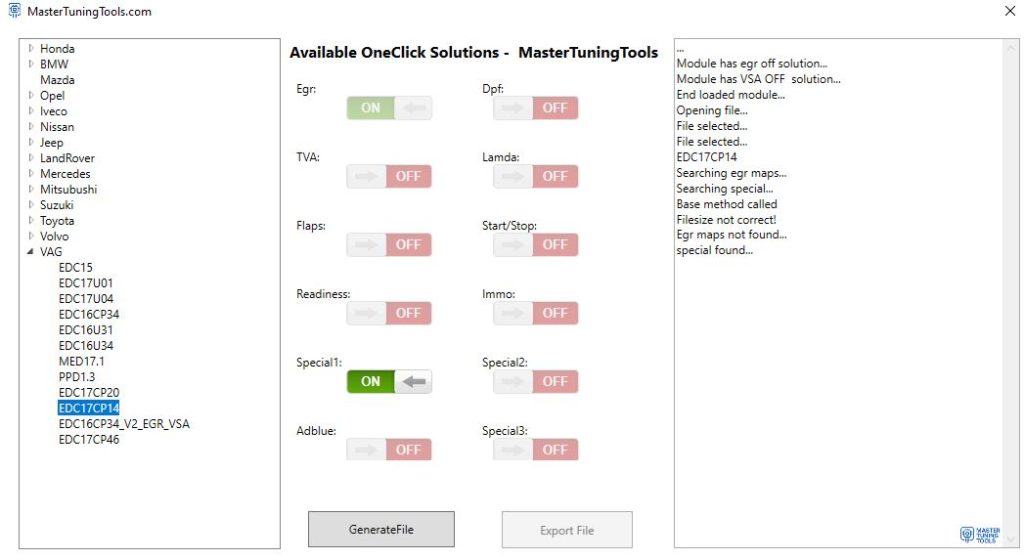Toggle the Start/Stop switch
The height and width of the screenshot is (560, 1024).
coord(536,244)
